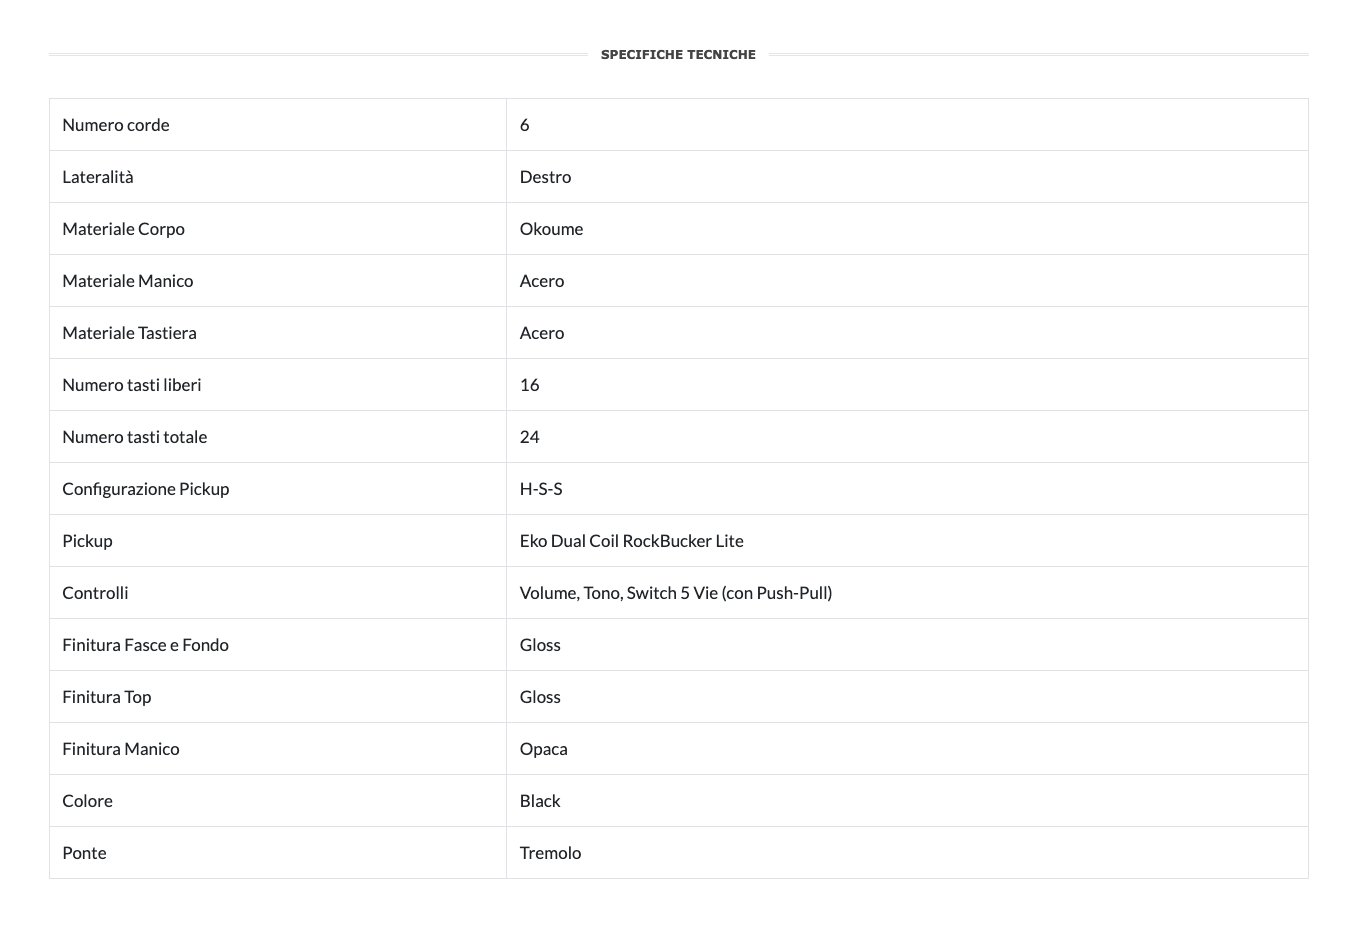Select the Materiale Manico row label

click(127, 281)
